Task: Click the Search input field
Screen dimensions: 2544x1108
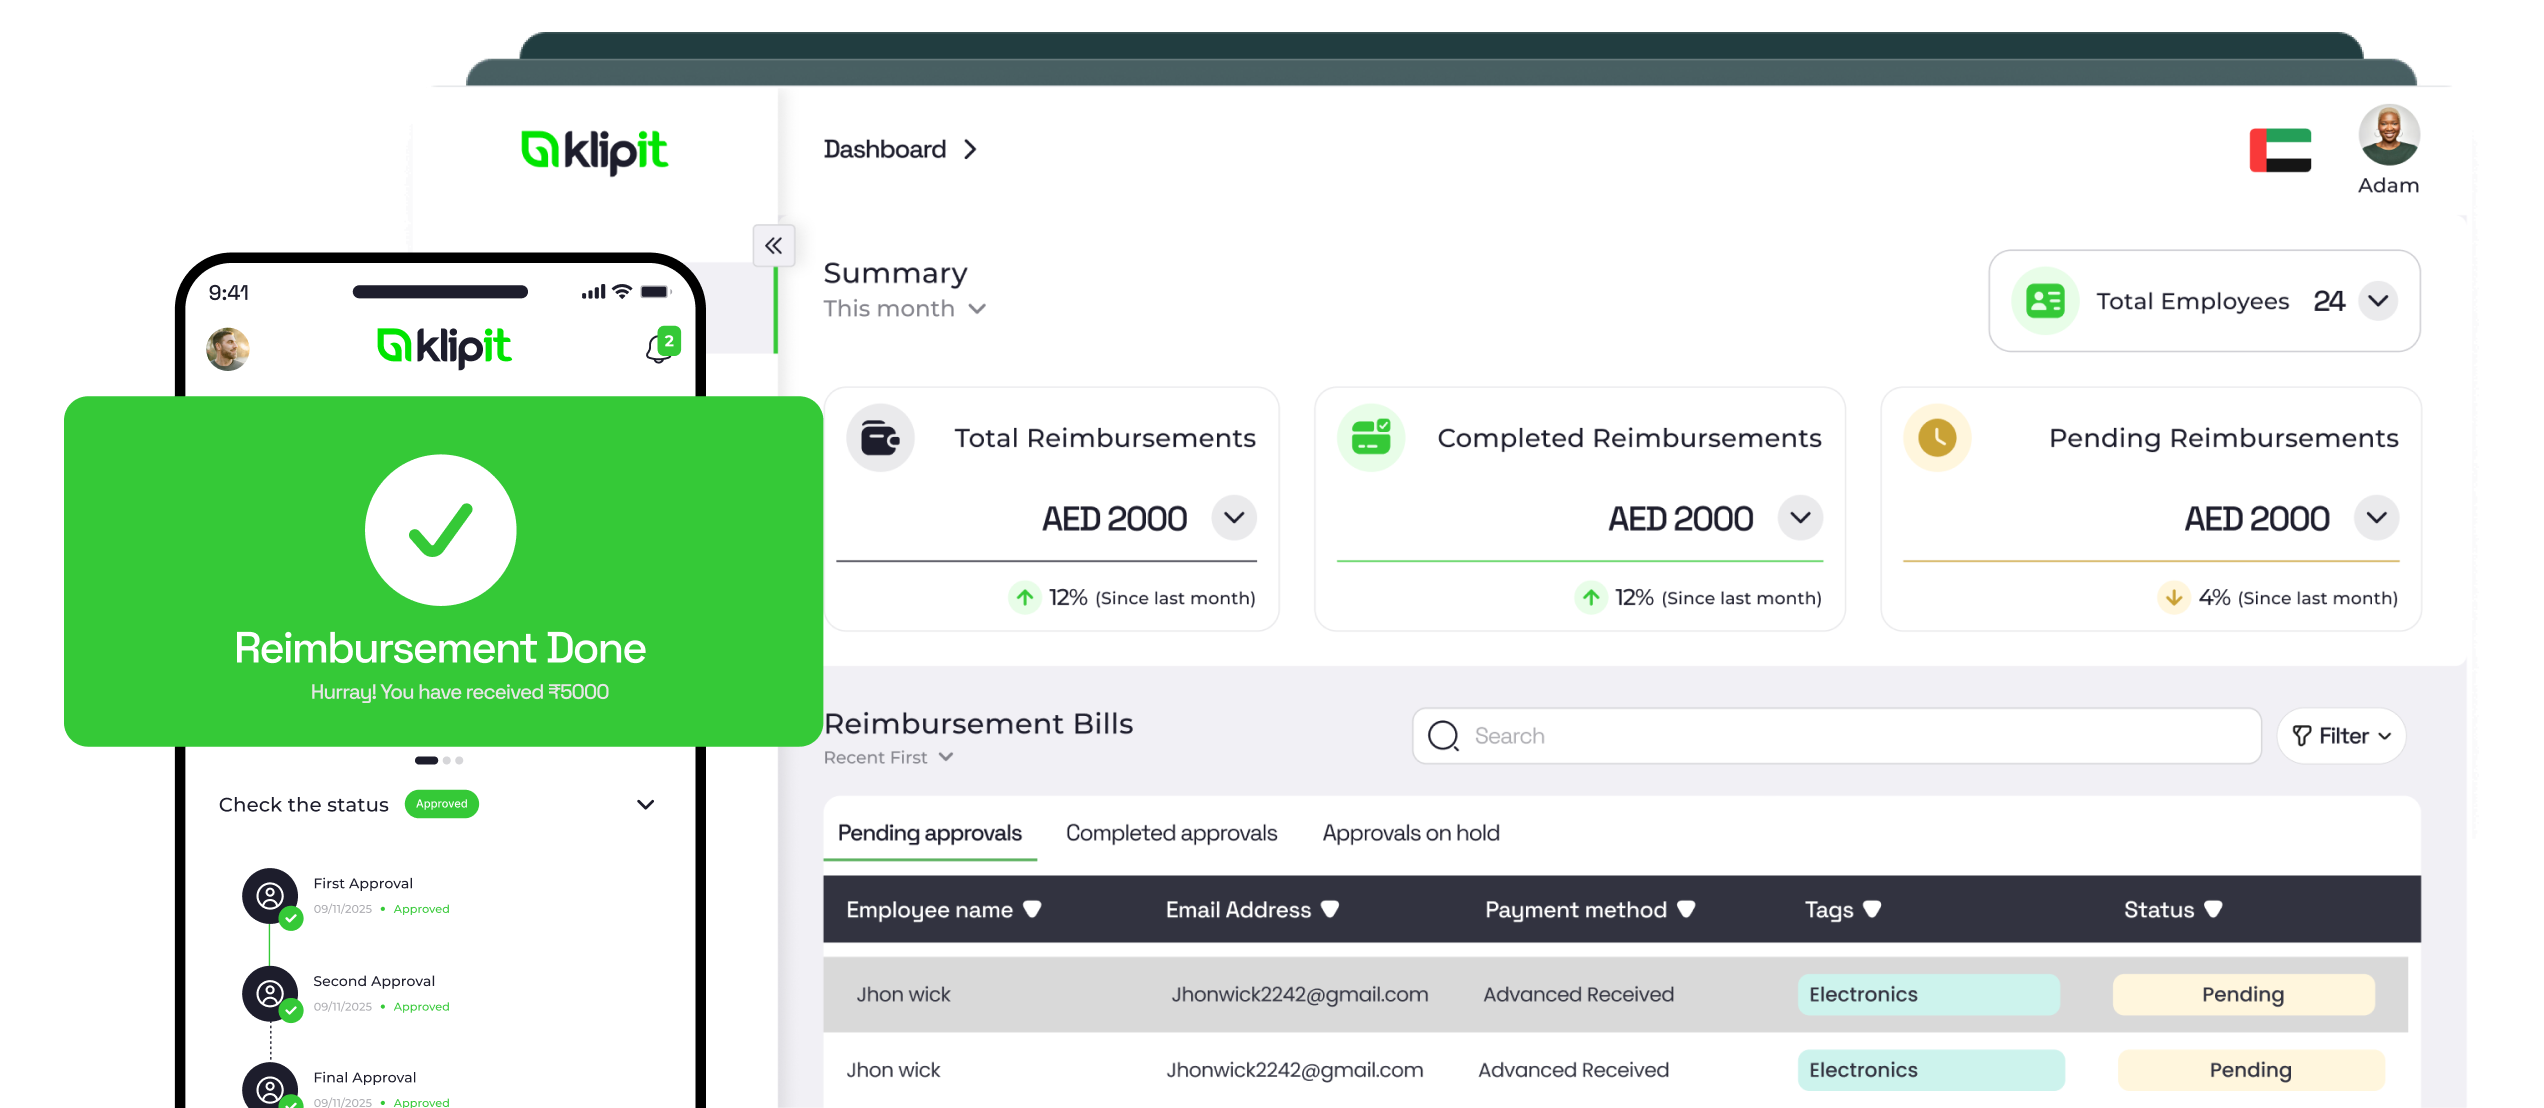Action: pos(1837,736)
